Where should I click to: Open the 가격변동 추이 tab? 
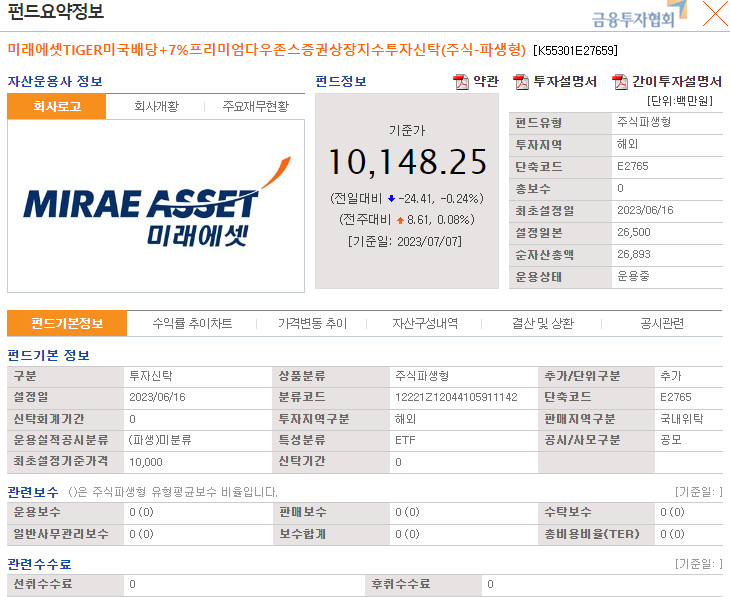click(x=312, y=323)
